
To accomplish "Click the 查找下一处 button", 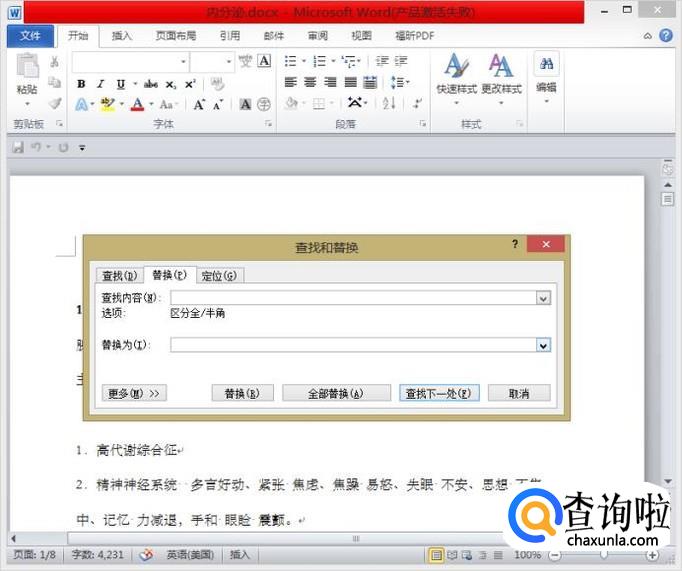I will click(x=438, y=393).
